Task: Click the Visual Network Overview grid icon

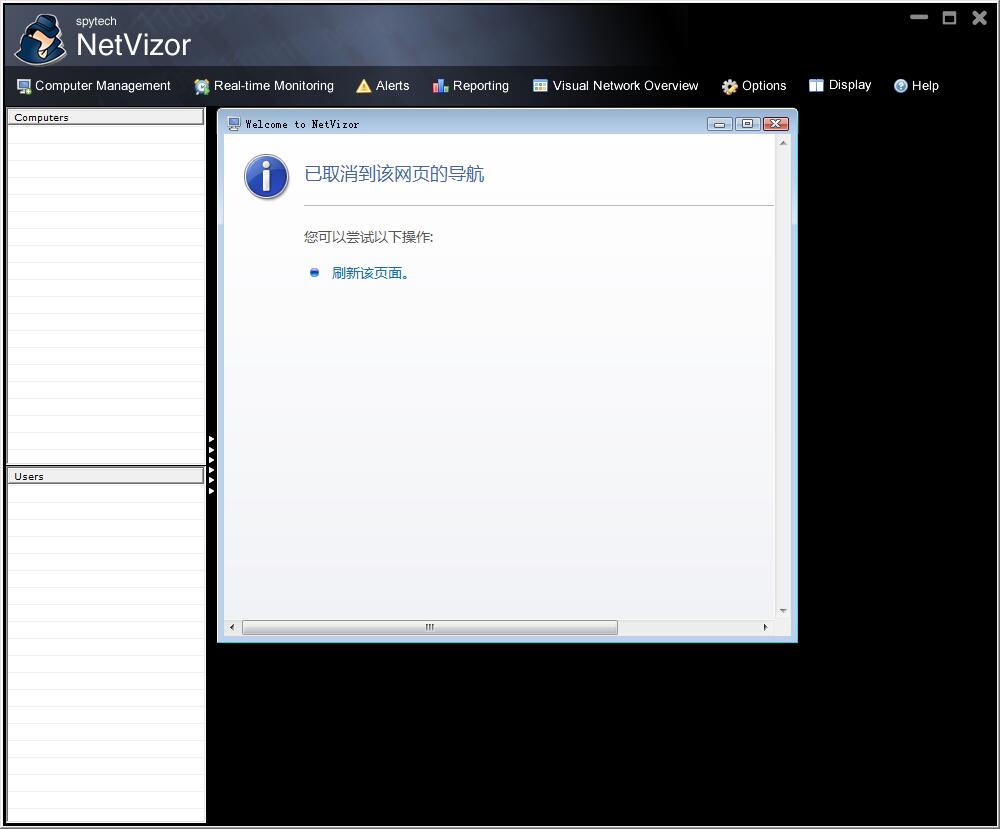Action: [538, 86]
